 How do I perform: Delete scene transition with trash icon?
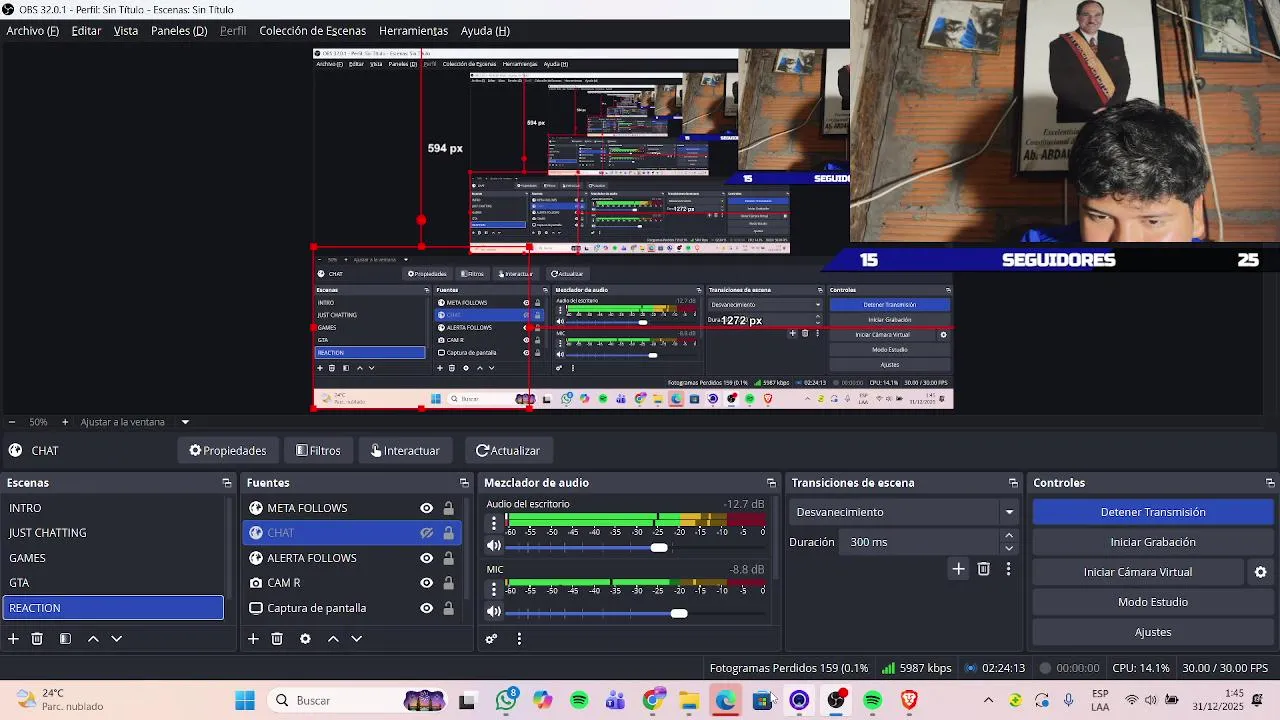coord(983,568)
